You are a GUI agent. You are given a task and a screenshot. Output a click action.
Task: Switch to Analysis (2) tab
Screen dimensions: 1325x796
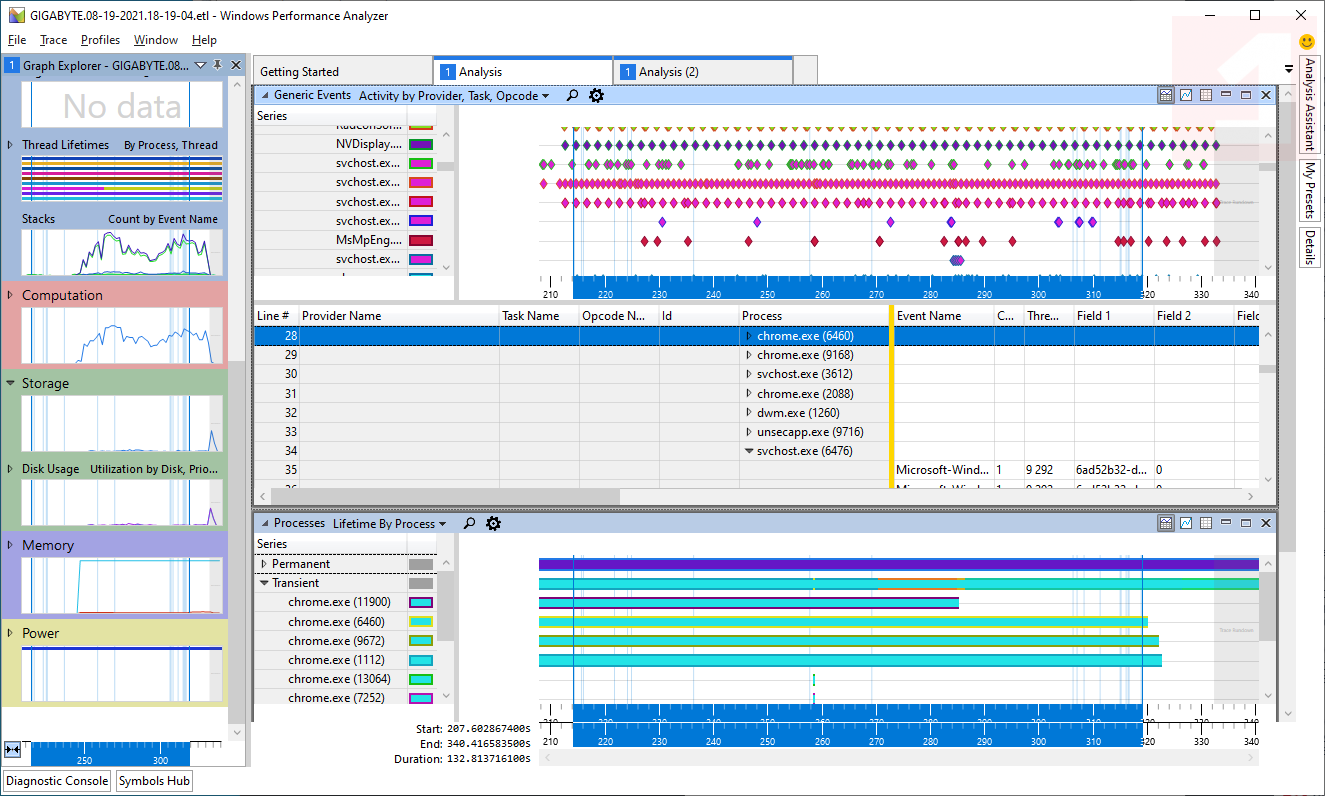(669, 72)
